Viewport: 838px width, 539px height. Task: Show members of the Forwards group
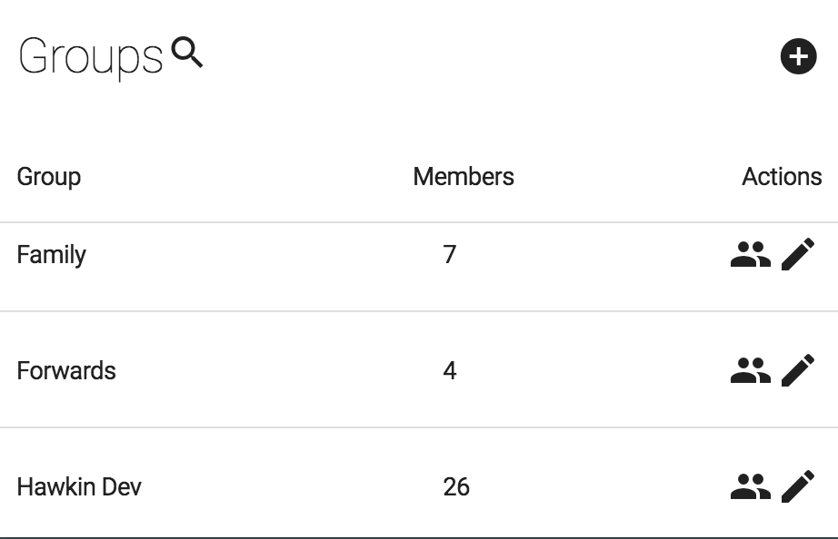pyautogui.click(x=750, y=372)
